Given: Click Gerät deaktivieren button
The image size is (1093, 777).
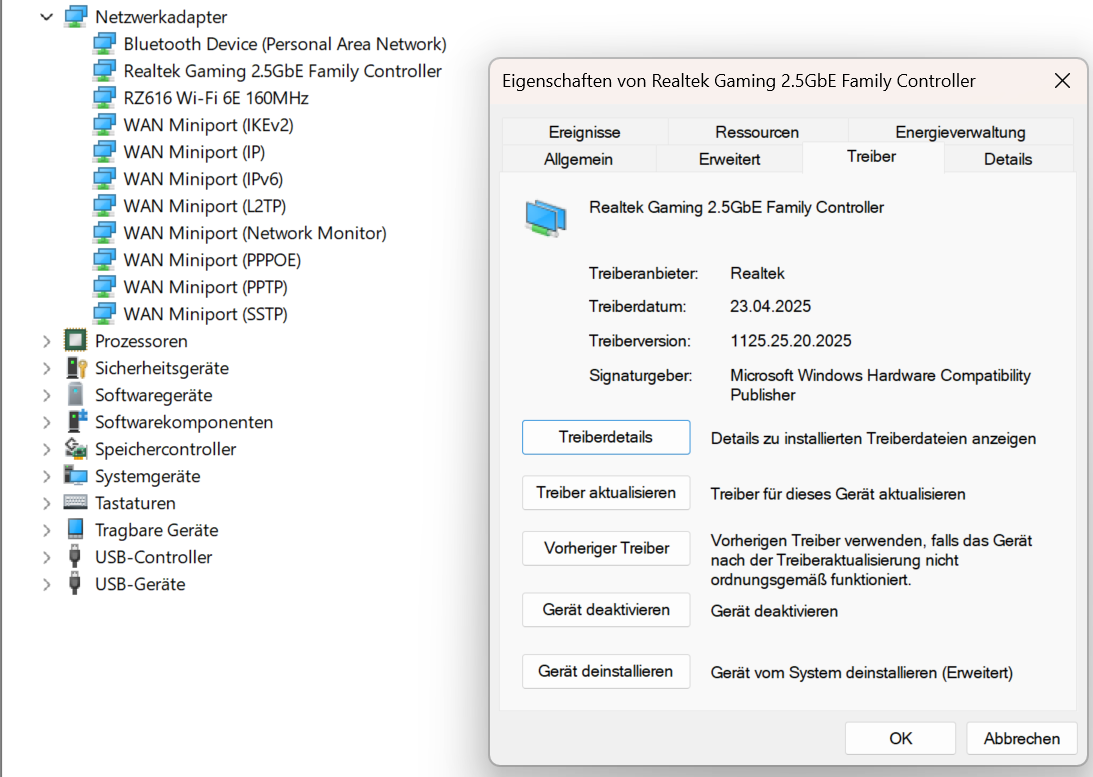Looking at the screenshot, I should [x=606, y=610].
